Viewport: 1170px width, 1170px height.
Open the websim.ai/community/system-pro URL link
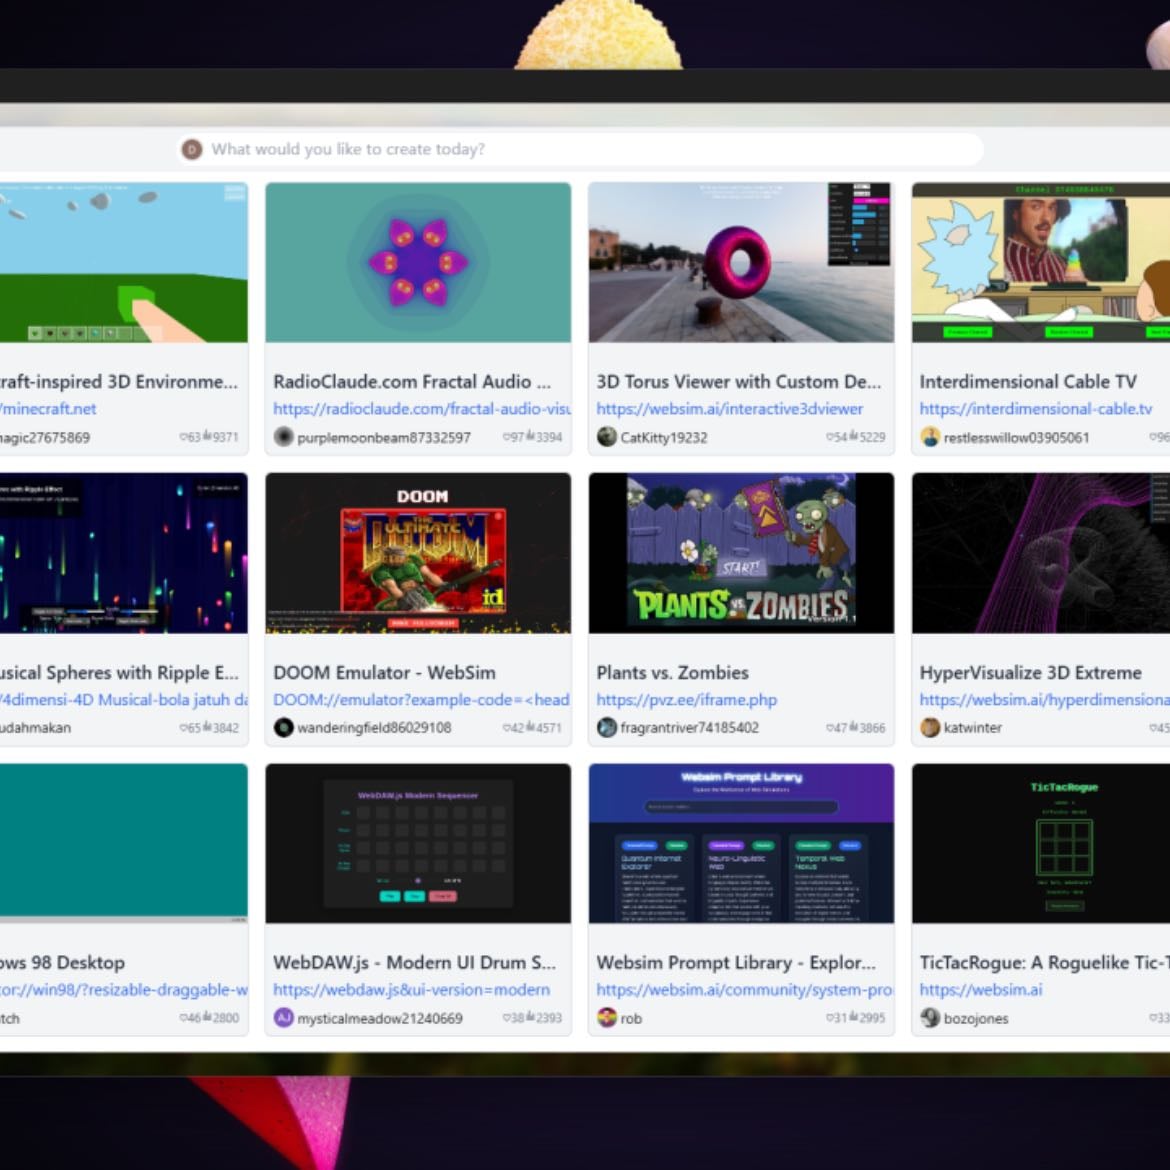[x=744, y=990]
